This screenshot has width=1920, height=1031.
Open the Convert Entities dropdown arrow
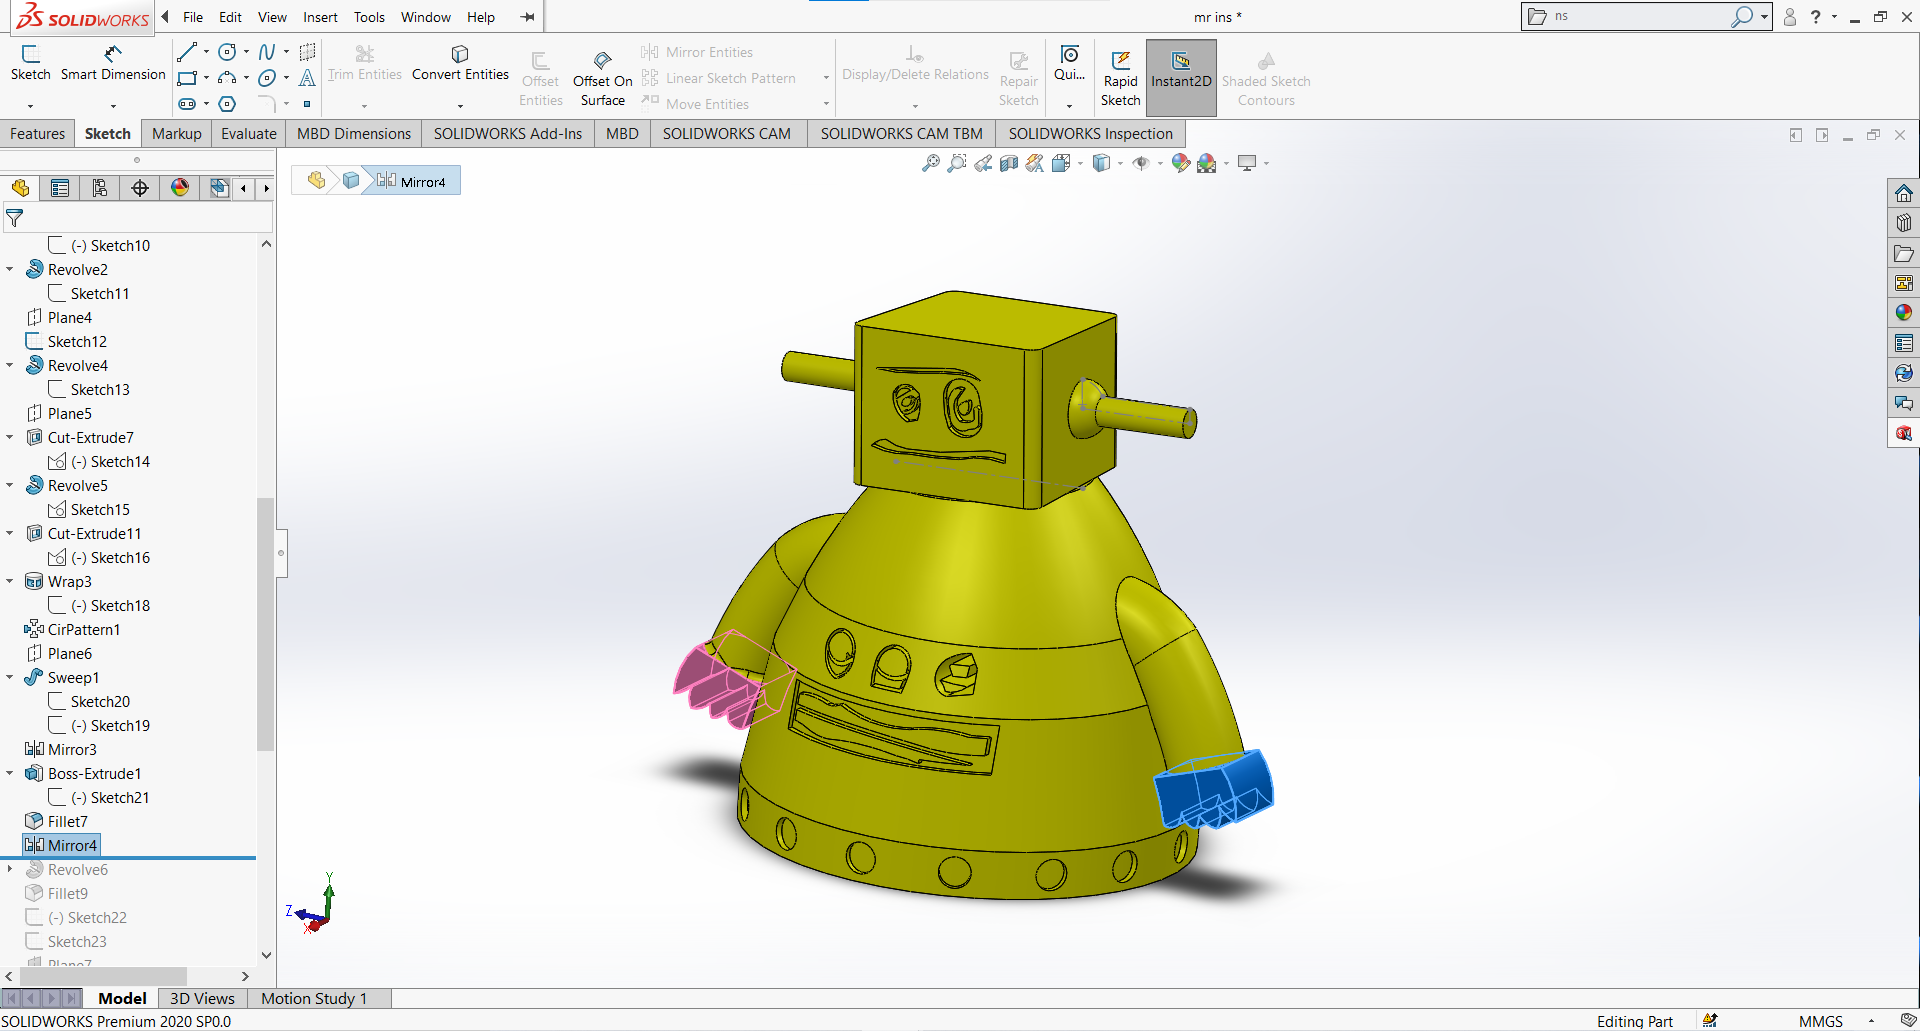(x=460, y=105)
